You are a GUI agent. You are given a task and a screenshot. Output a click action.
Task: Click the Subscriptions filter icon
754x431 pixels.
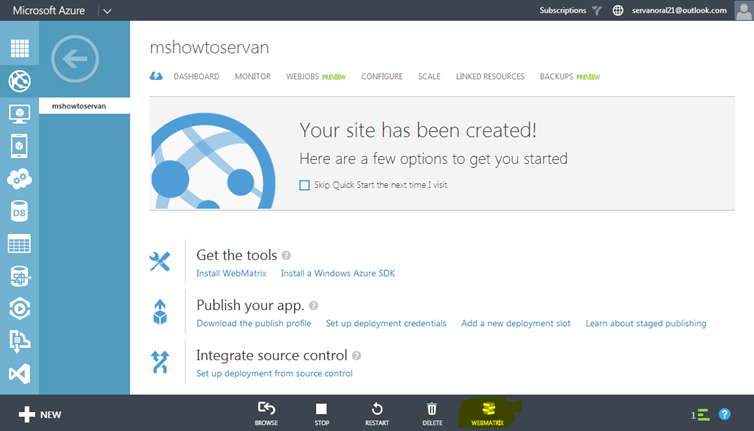pos(597,10)
